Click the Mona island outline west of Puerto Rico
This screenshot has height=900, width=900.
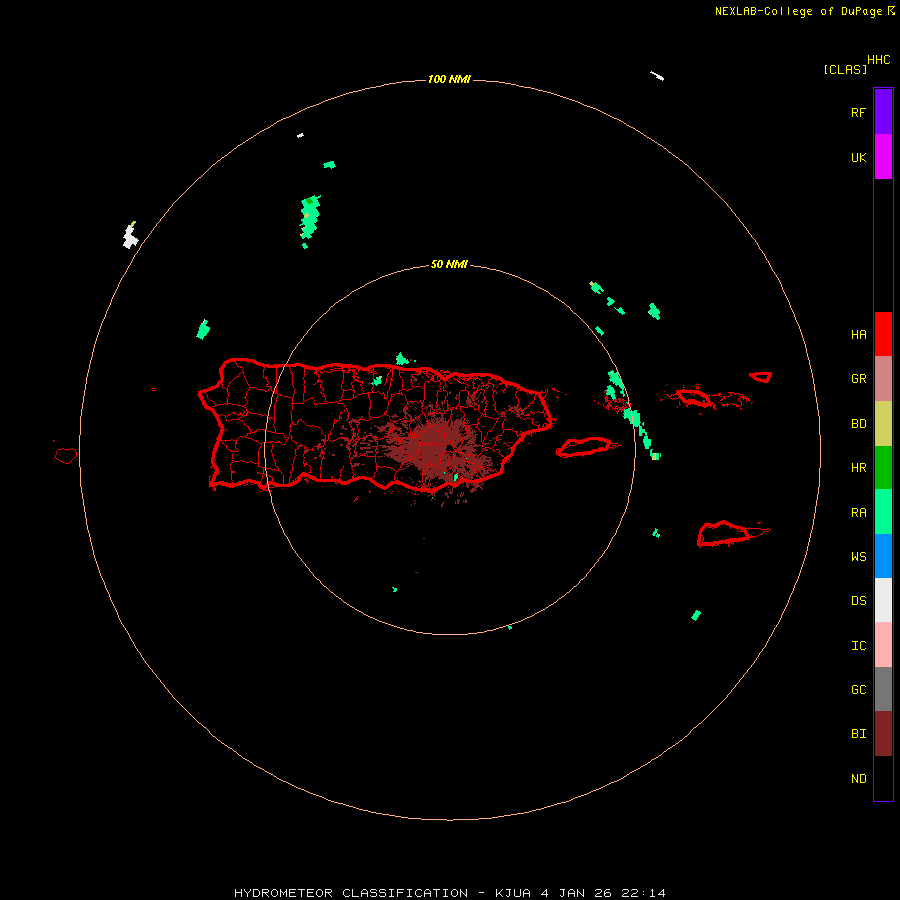click(65, 456)
